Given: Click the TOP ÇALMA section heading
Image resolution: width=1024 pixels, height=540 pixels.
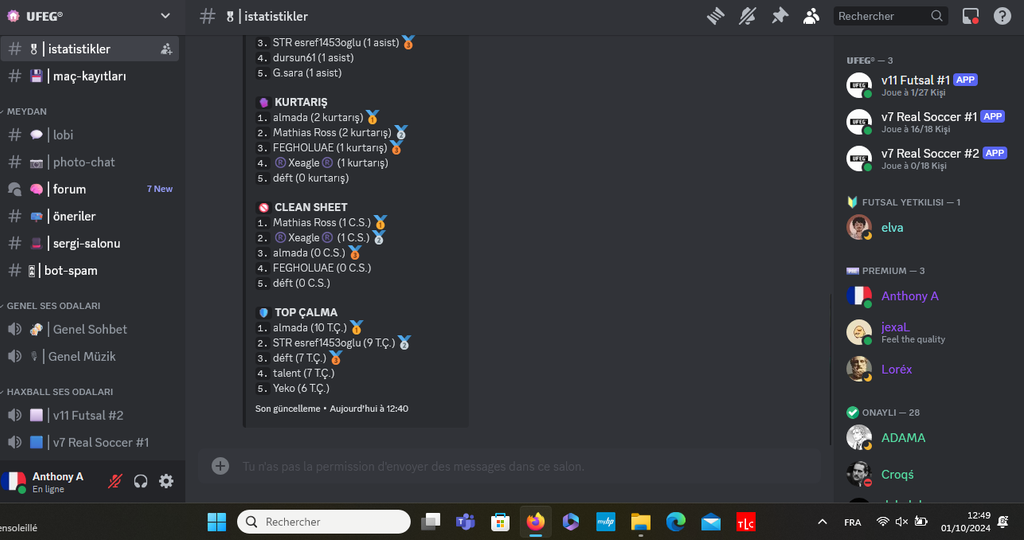Looking at the screenshot, I should pyautogui.click(x=306, y=313).
